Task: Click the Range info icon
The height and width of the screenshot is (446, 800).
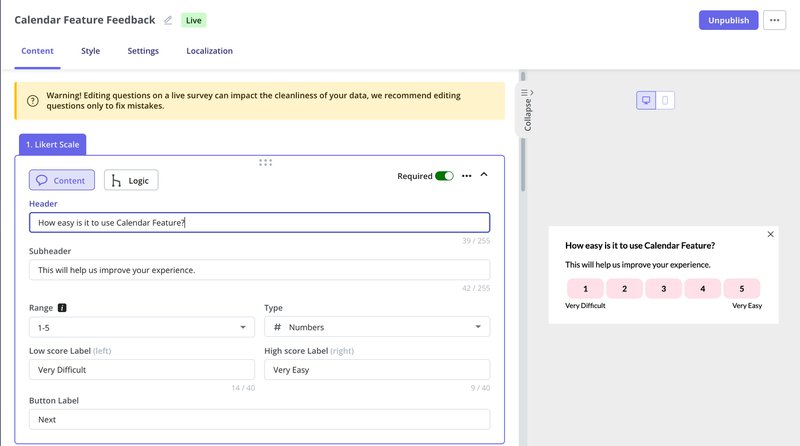Action: pos(62,308)
